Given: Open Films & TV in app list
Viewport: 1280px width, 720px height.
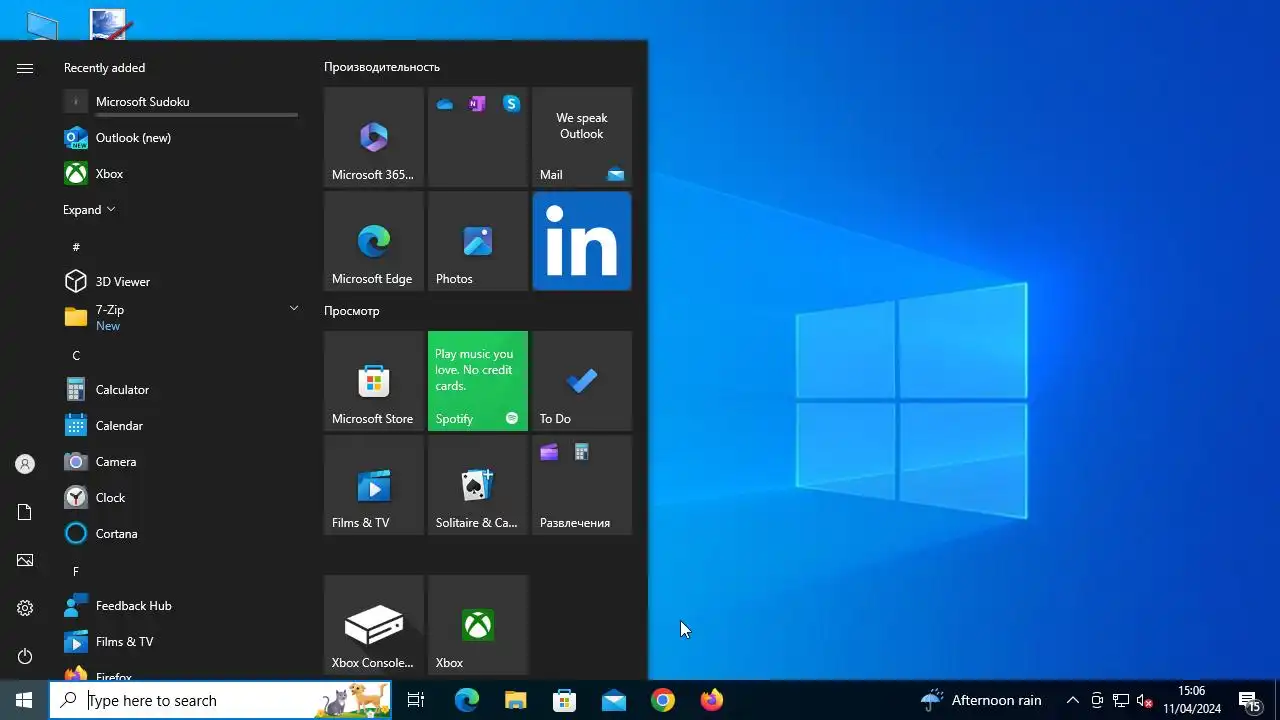Looking at the screenshot, I should [182, 642].
